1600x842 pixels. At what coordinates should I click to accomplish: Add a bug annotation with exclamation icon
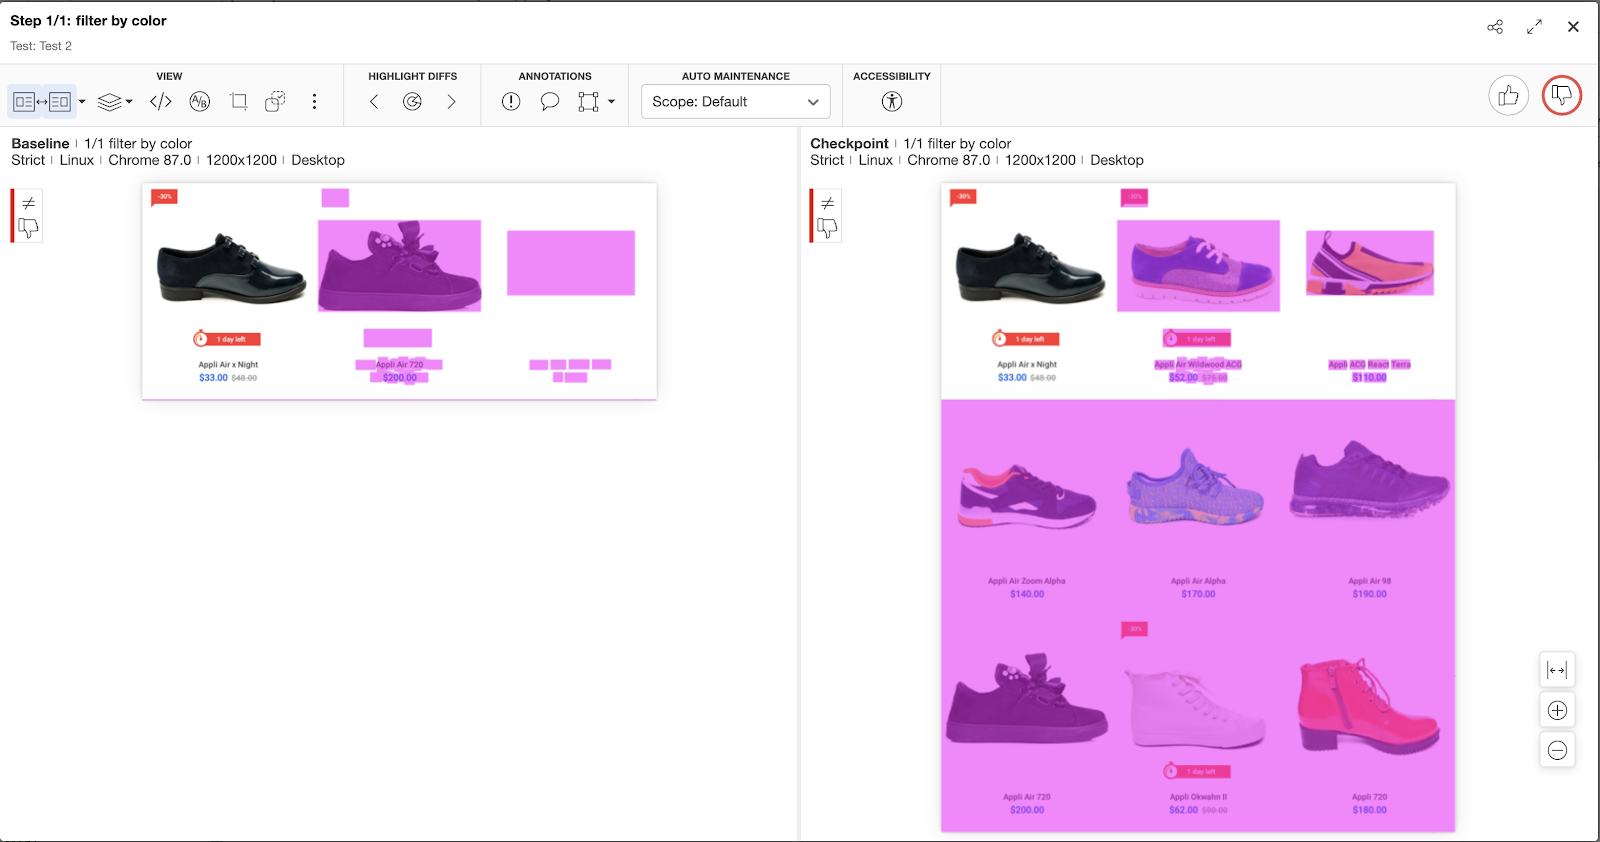[511, 101]
